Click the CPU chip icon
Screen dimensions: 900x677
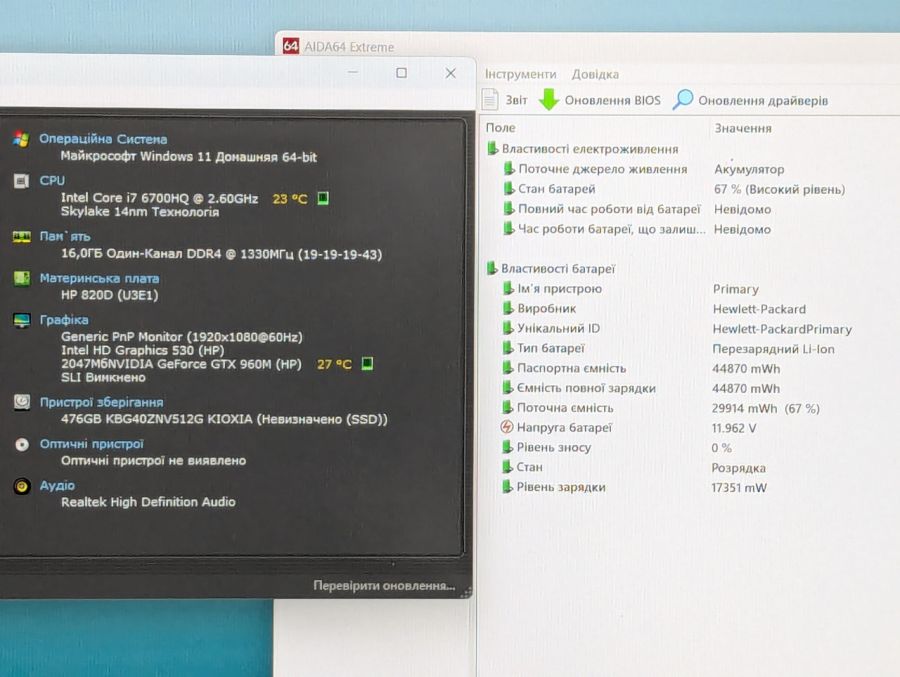(x=21, y=181)
